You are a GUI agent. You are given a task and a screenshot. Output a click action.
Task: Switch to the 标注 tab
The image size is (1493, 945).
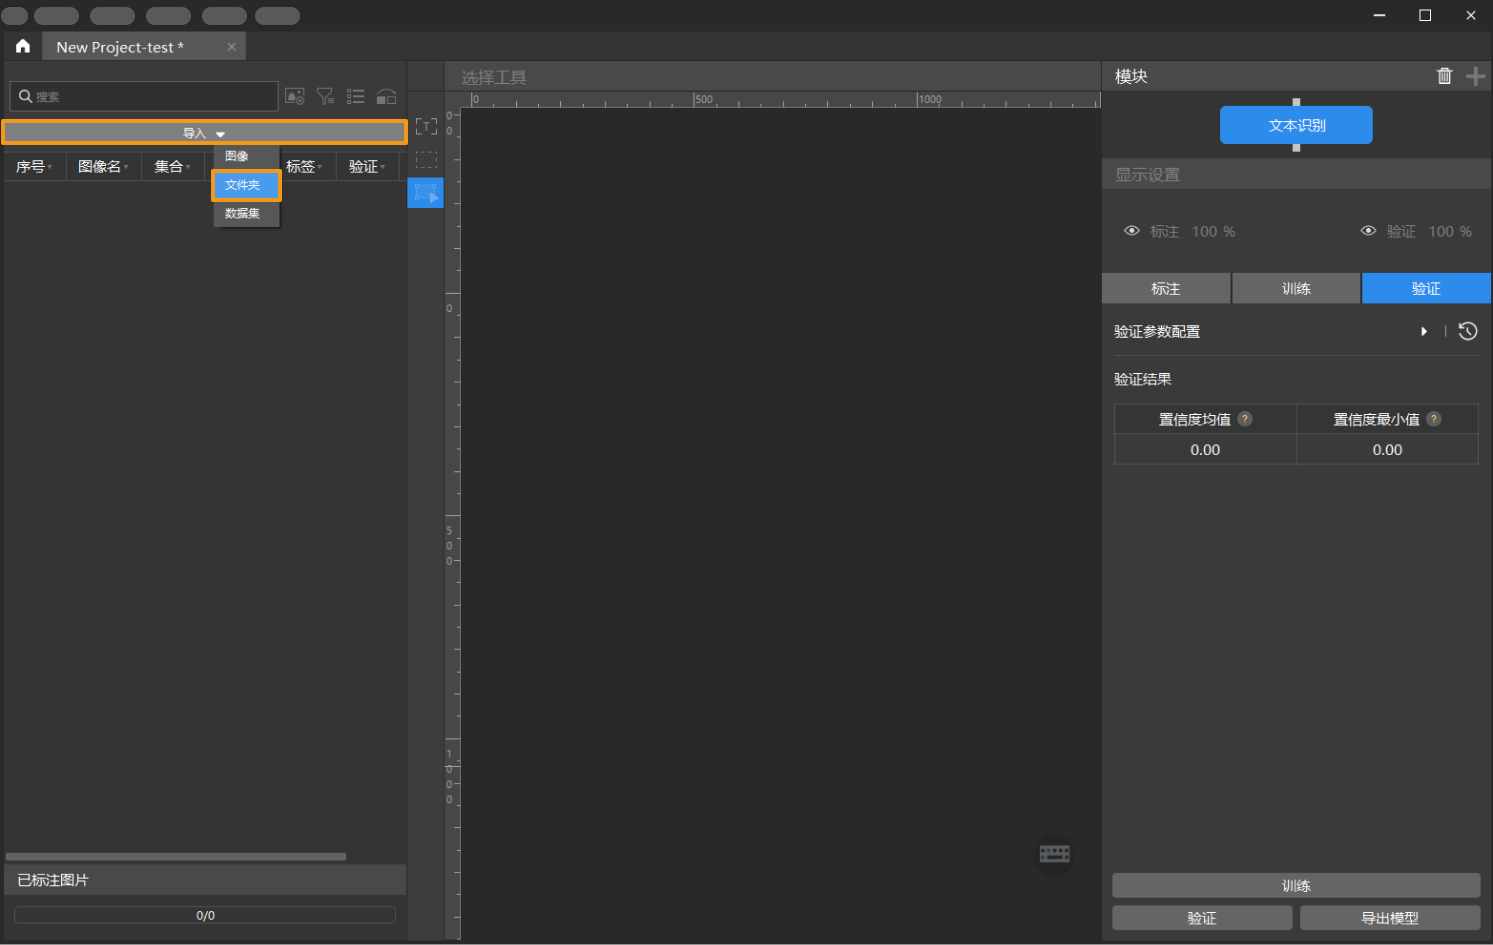(1166, 288)
